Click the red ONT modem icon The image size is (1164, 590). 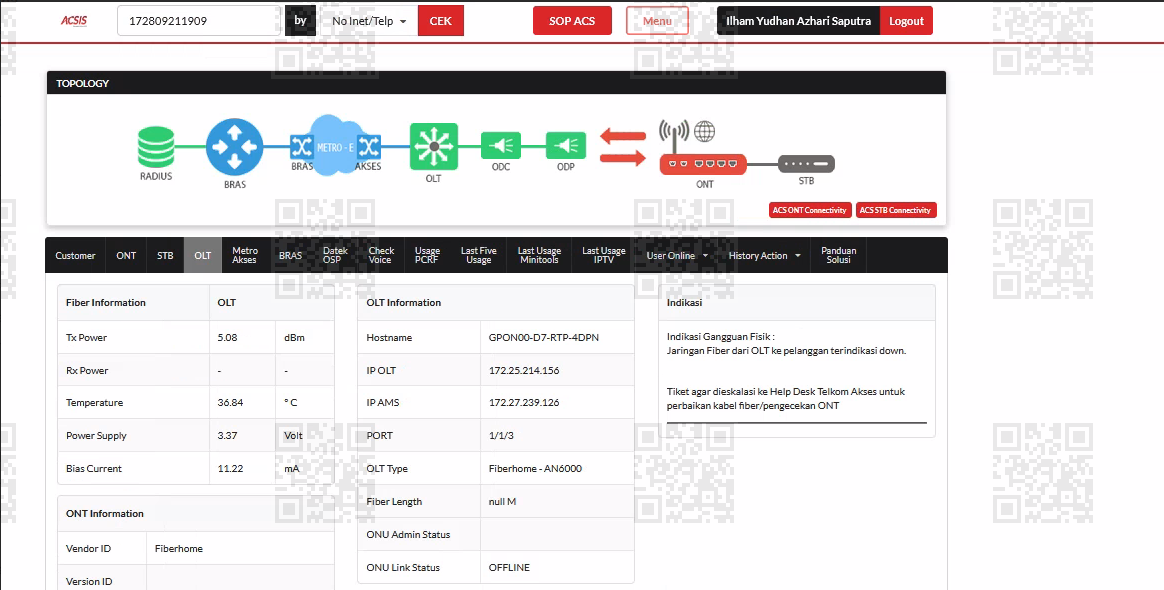pos(702,164)
